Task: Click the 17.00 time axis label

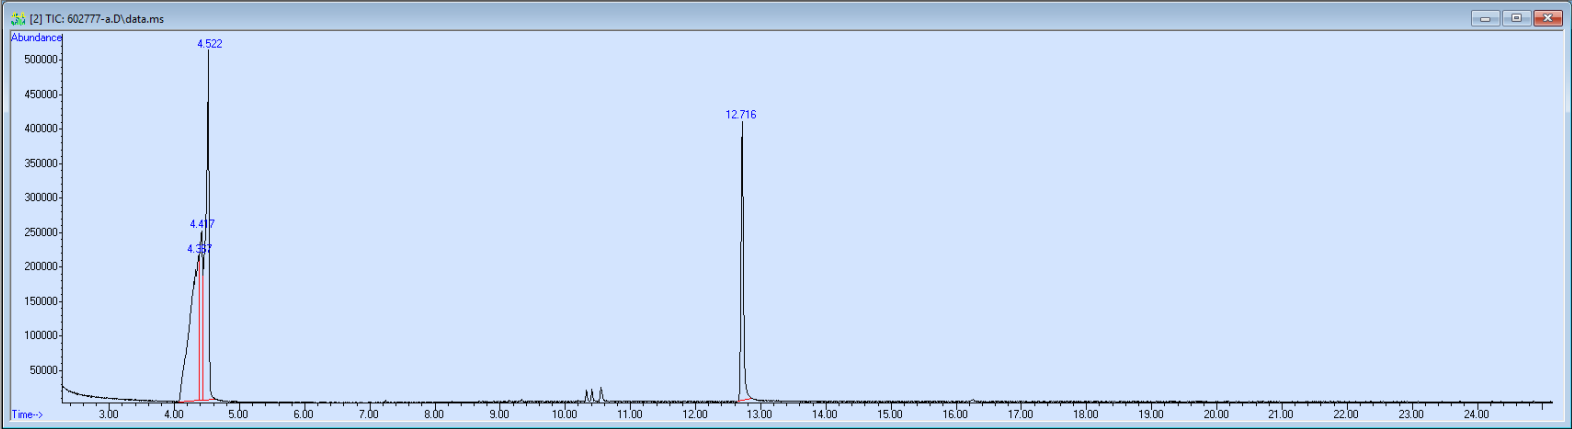Action: (x=1020, y=414)
